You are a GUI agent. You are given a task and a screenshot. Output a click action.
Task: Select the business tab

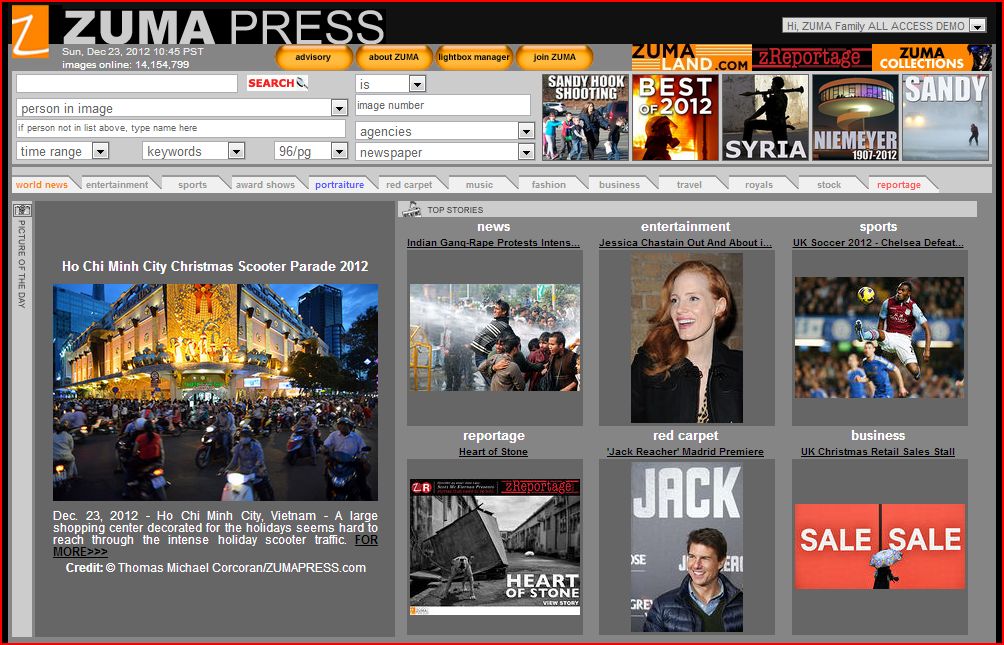tap(619, 184)
